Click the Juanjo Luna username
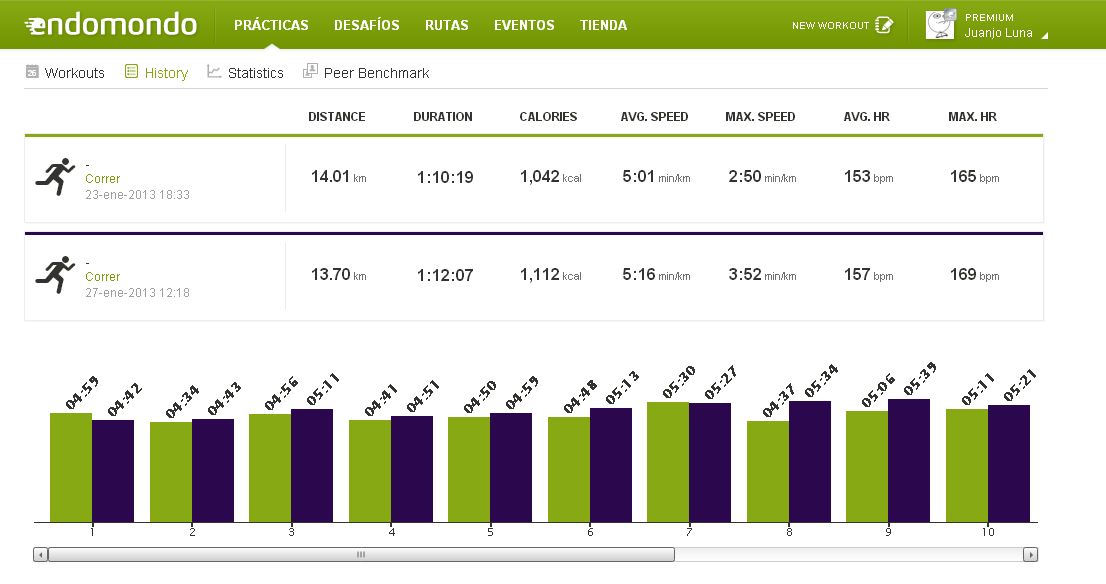The image size is (1106, 584). point(998,32)
